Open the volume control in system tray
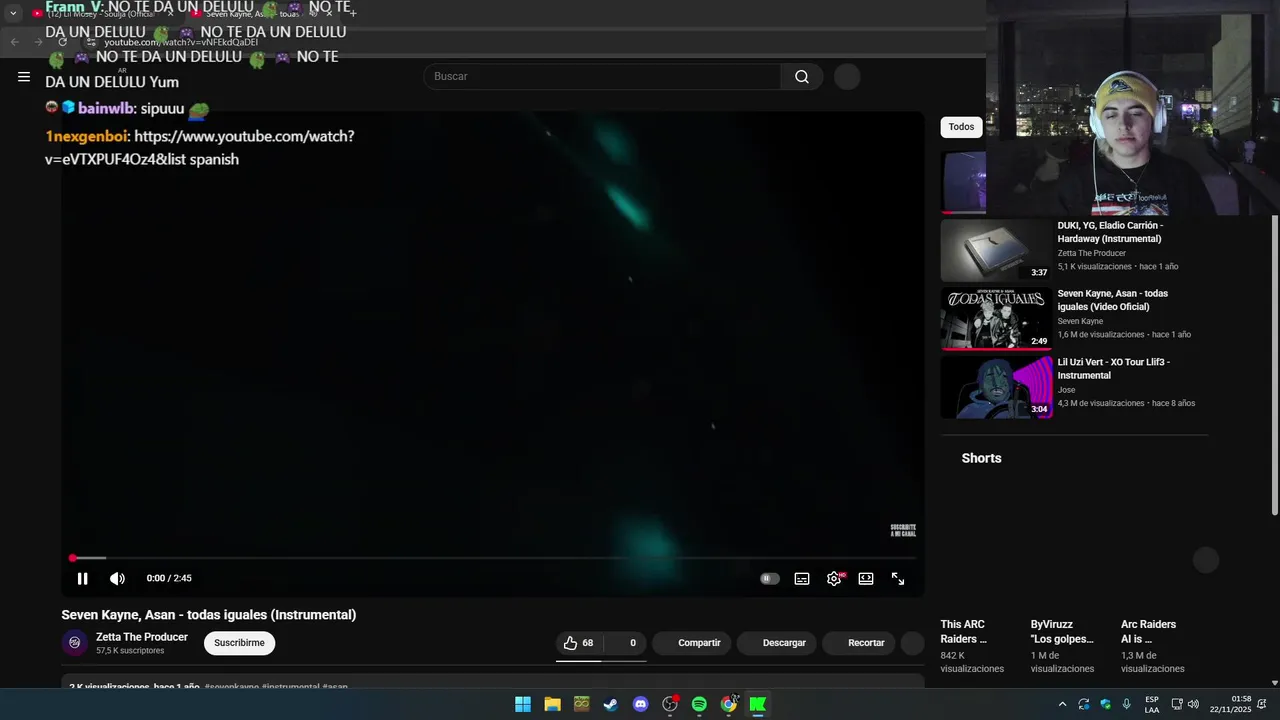1280x720 pixels. (x=1193, y=704)
